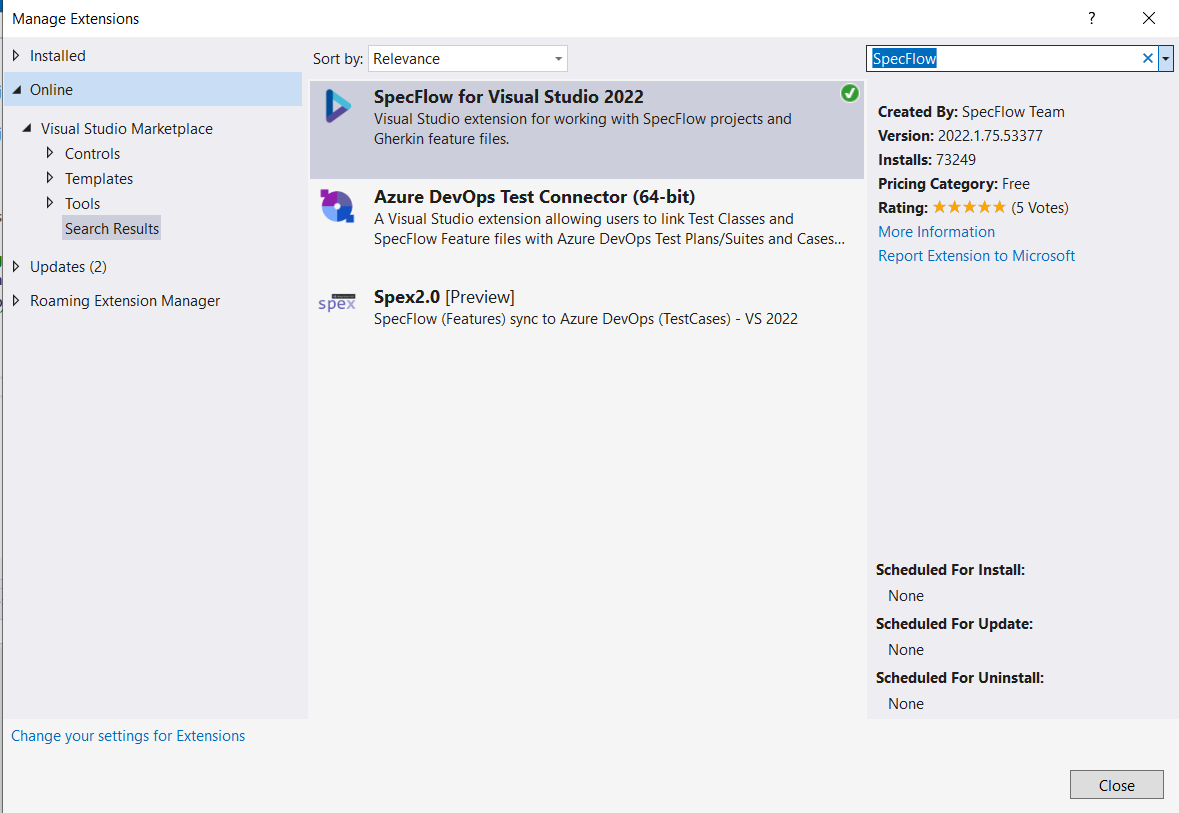Click the Azure DevOps Test Connector icon

point(337,206)
